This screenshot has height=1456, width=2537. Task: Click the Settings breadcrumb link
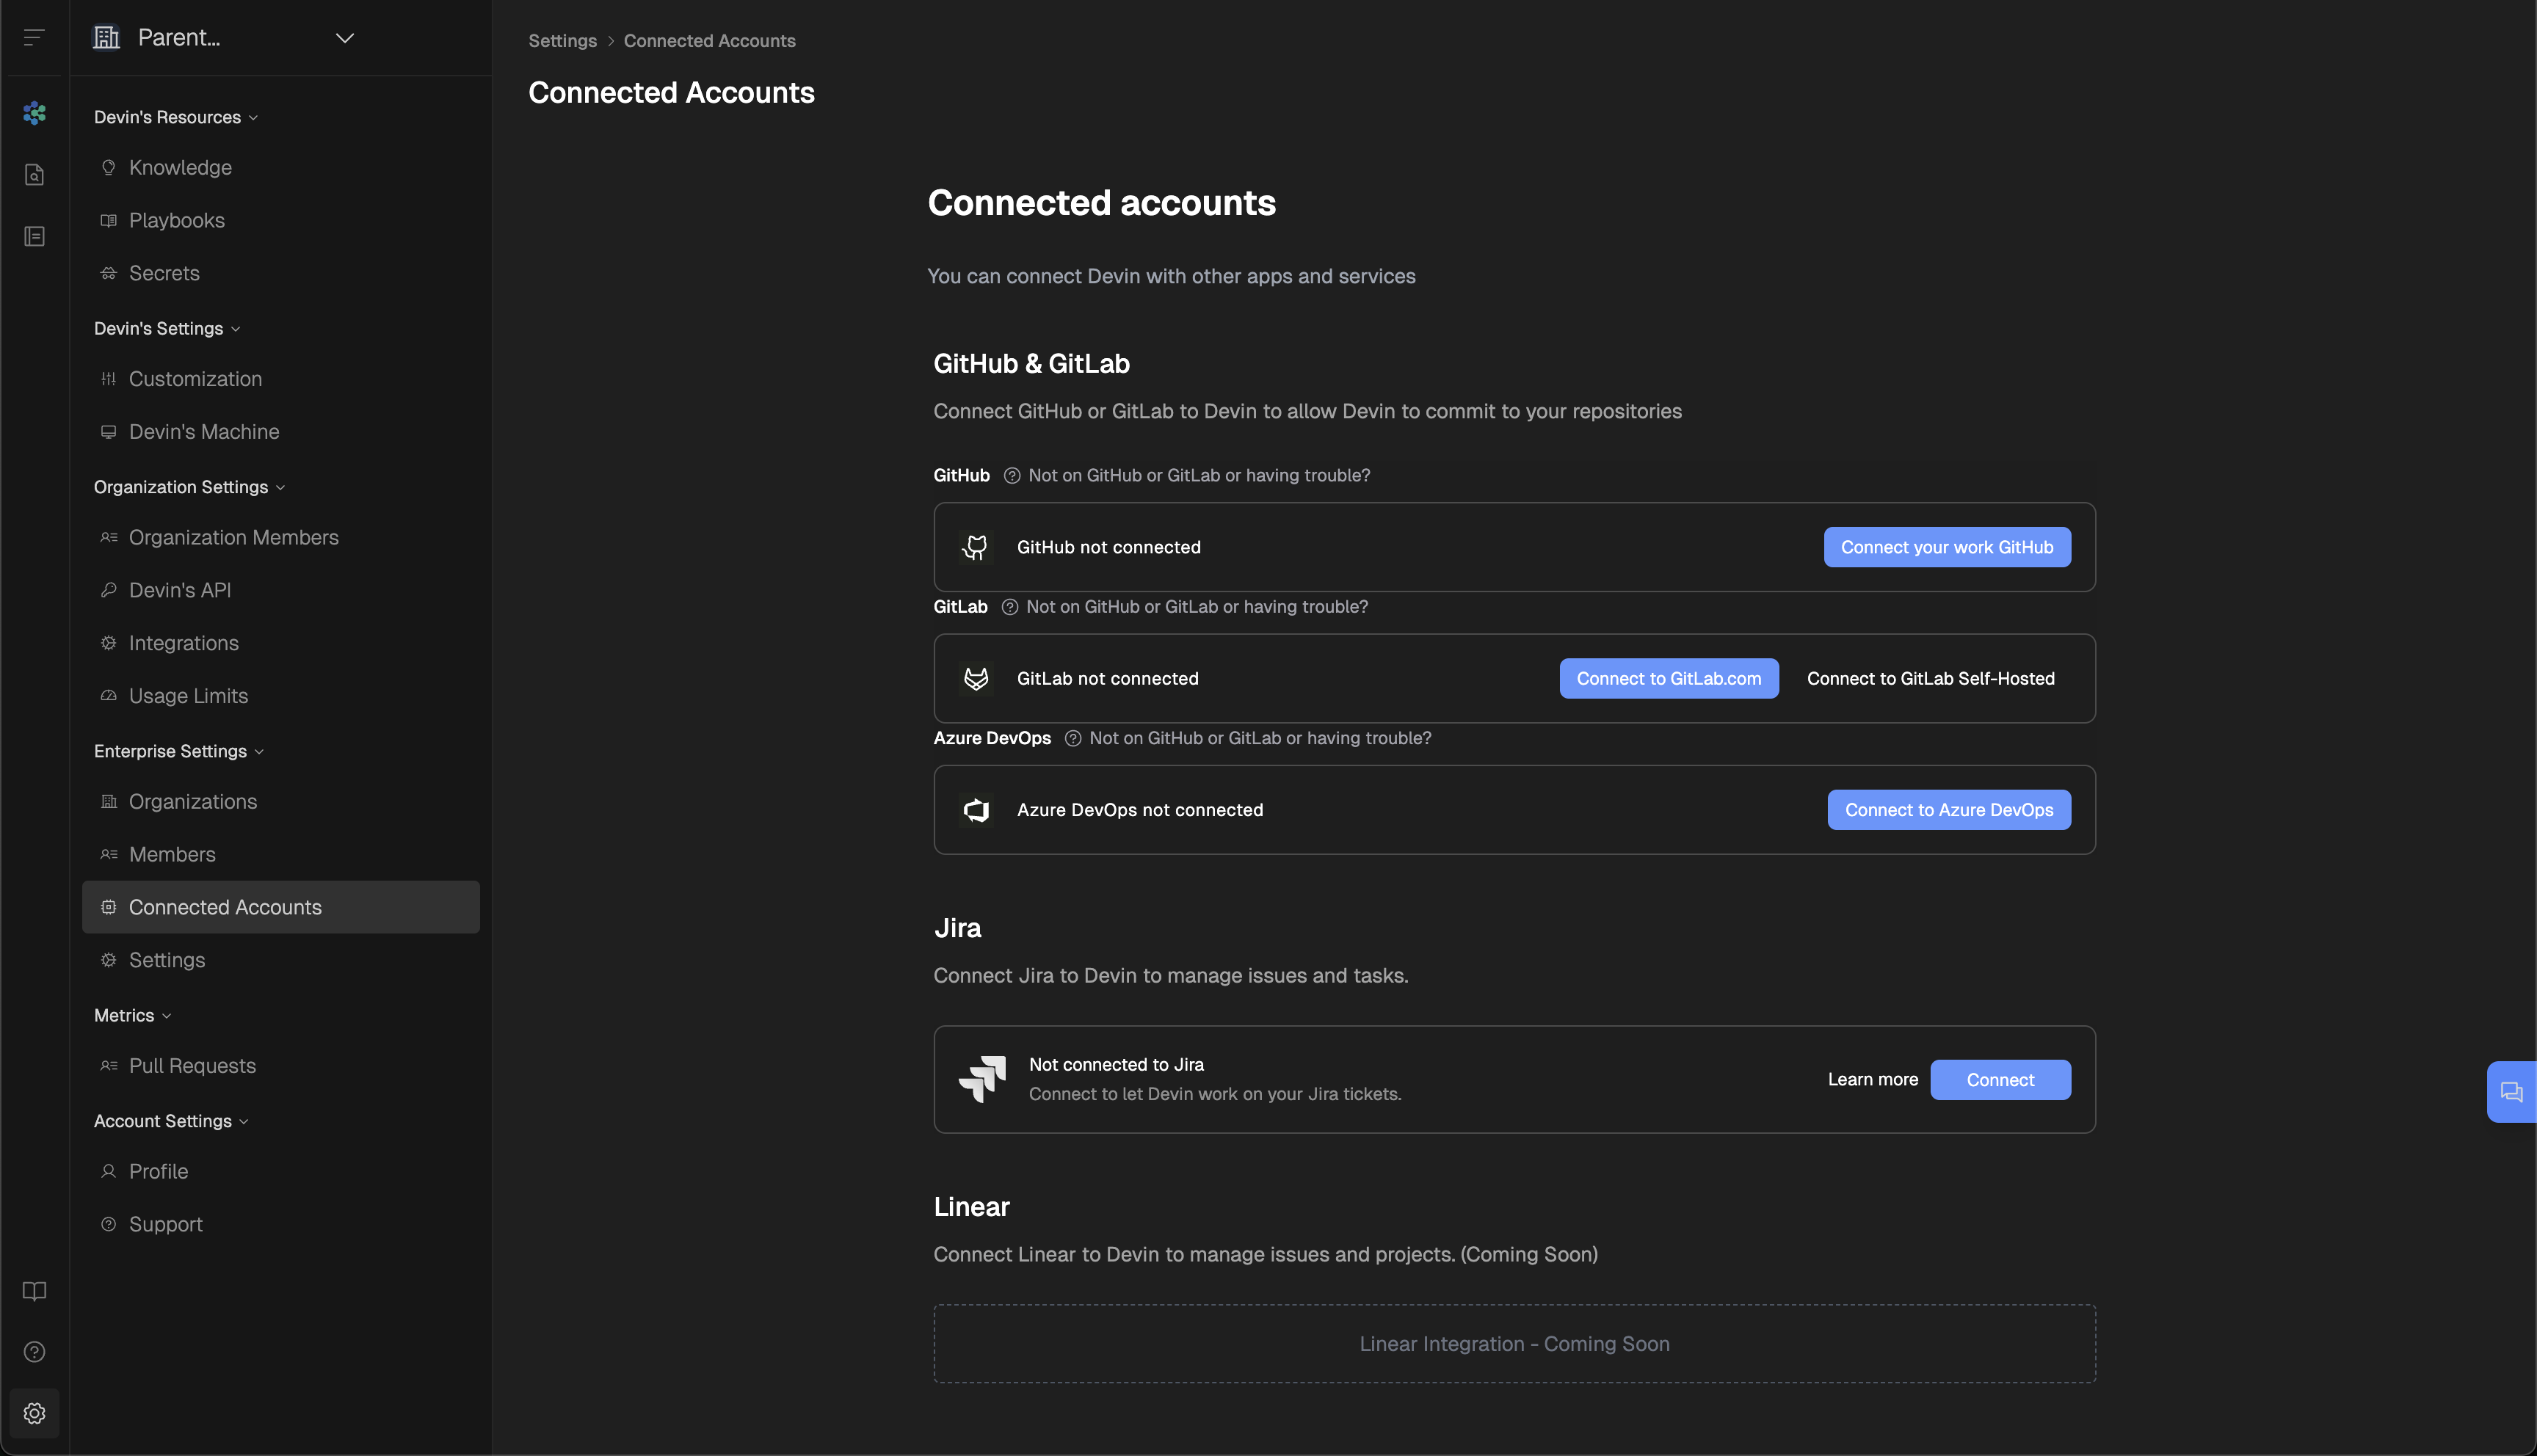[x=562, y=41]
